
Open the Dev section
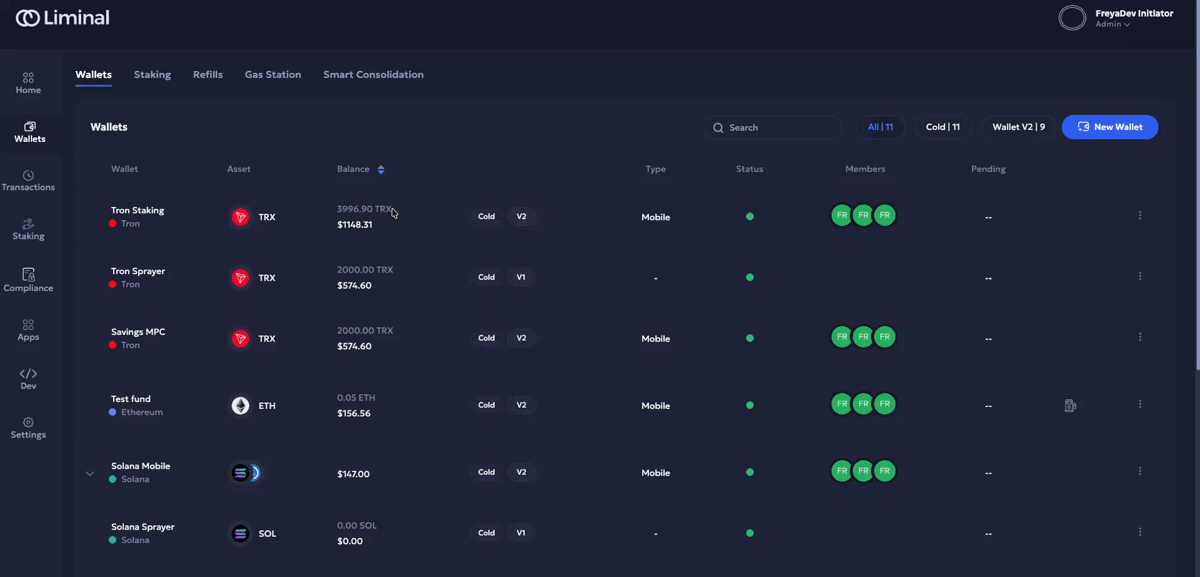pos(28,378)
